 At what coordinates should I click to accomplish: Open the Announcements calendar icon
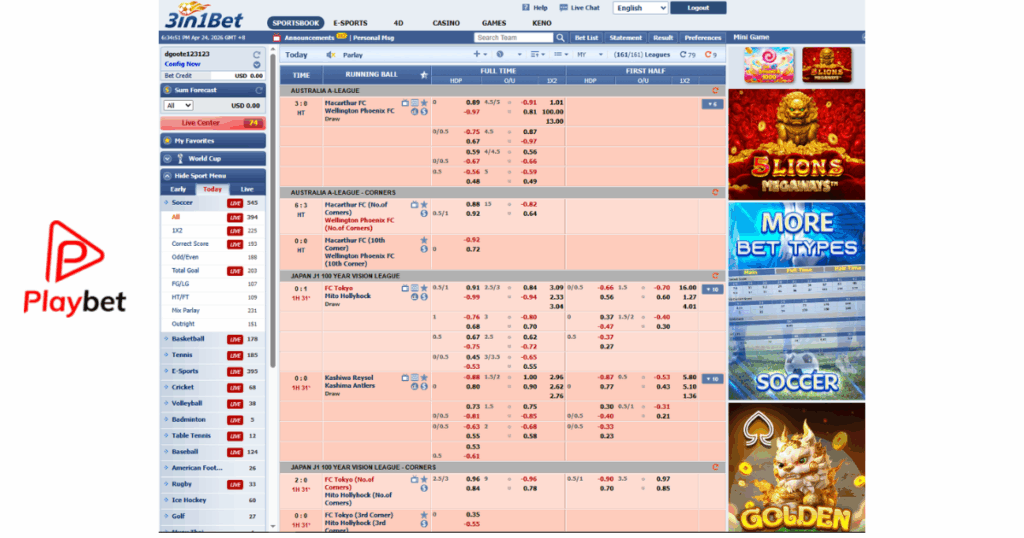(277, 38)
